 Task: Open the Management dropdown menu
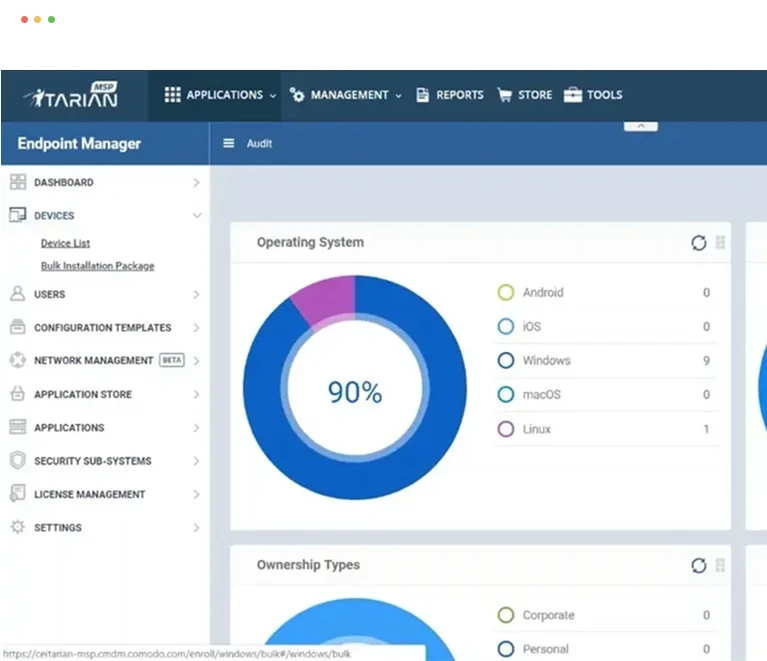pyautogui.click(x=345, y=95)
